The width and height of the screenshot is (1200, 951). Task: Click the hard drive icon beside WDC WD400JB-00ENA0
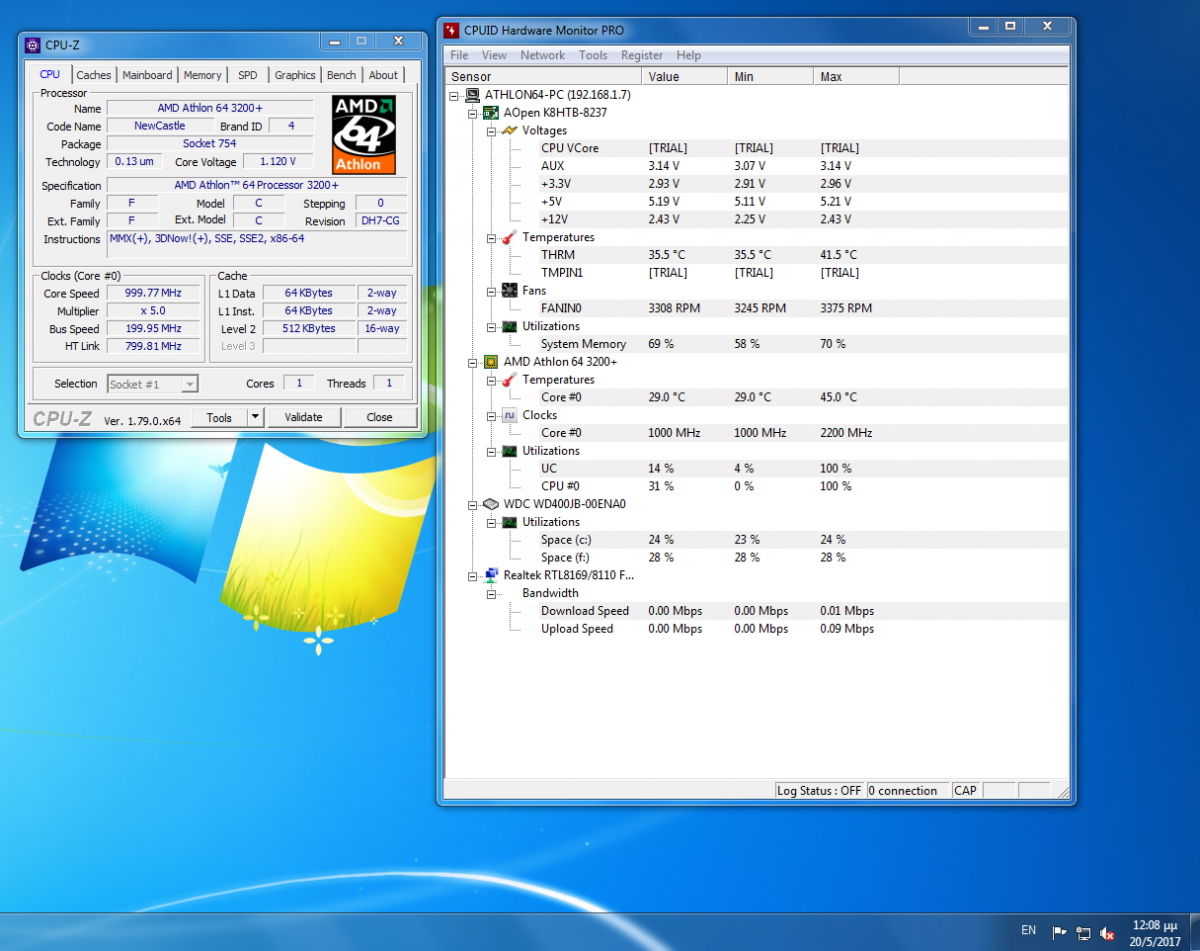(x=491, y=504)
